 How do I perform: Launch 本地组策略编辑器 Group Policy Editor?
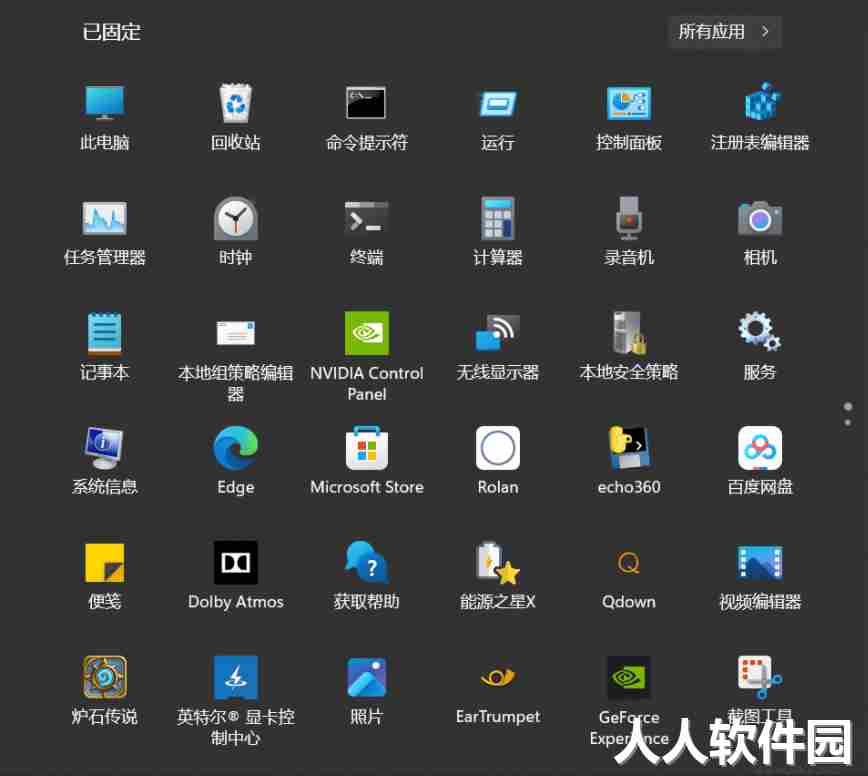pyautogui.click(x=236, y=333)
